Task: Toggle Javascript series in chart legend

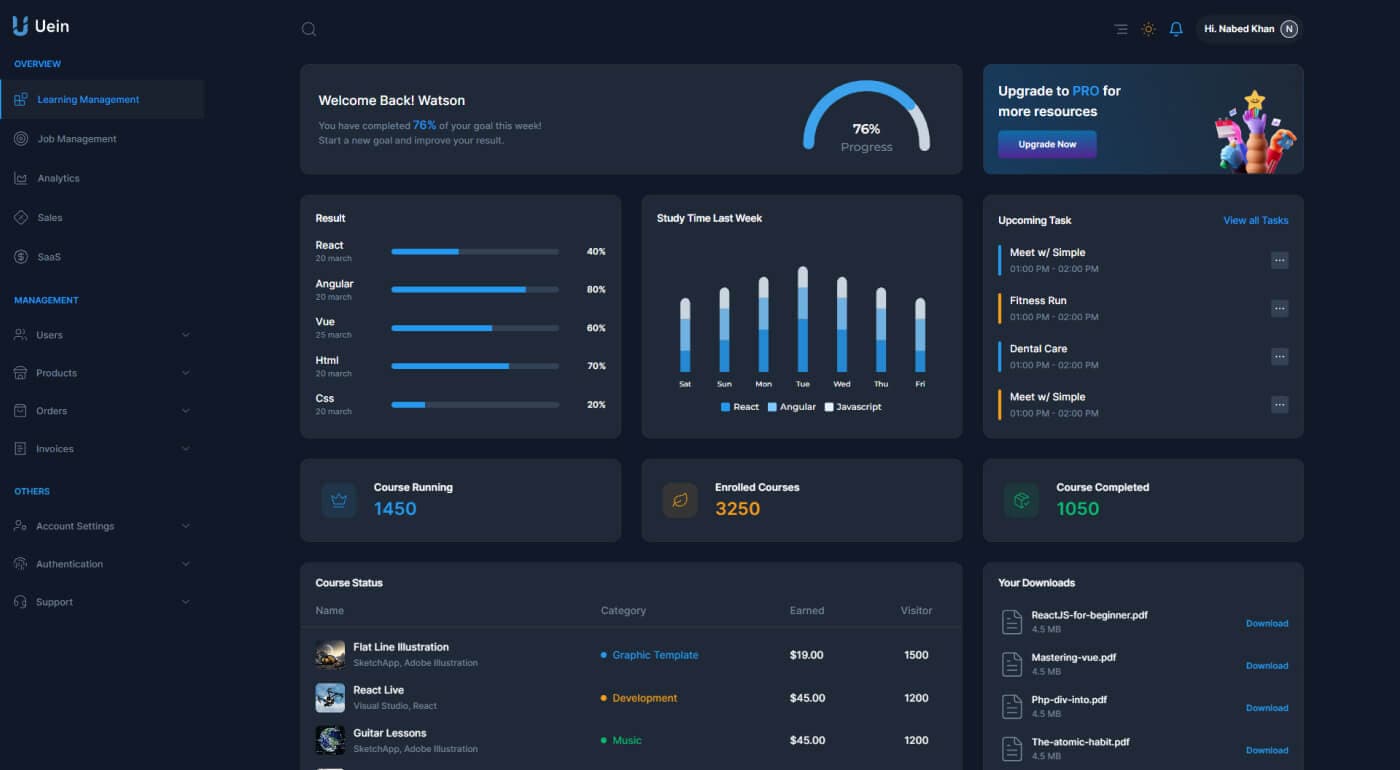Action: click(853, 407)
